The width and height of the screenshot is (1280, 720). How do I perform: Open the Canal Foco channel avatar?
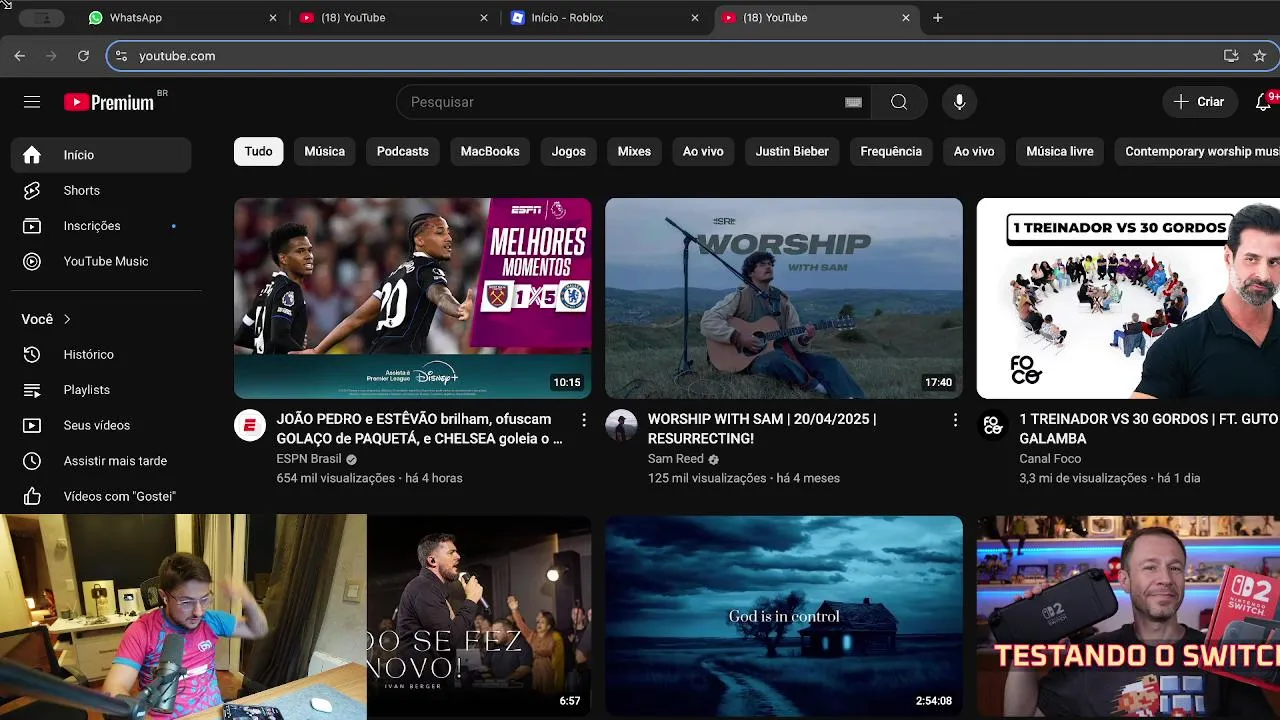(x=993, y=426)
